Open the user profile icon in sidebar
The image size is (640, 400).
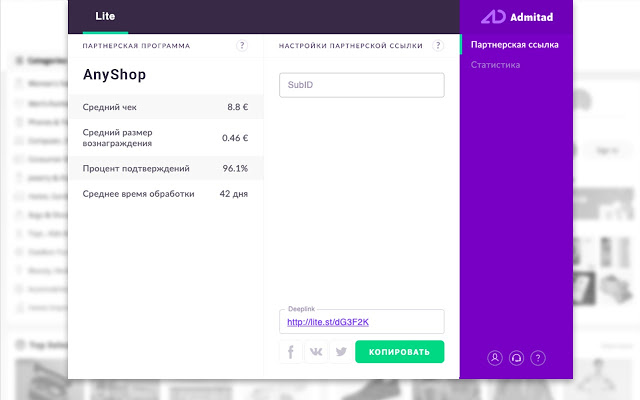click(495, 358)
